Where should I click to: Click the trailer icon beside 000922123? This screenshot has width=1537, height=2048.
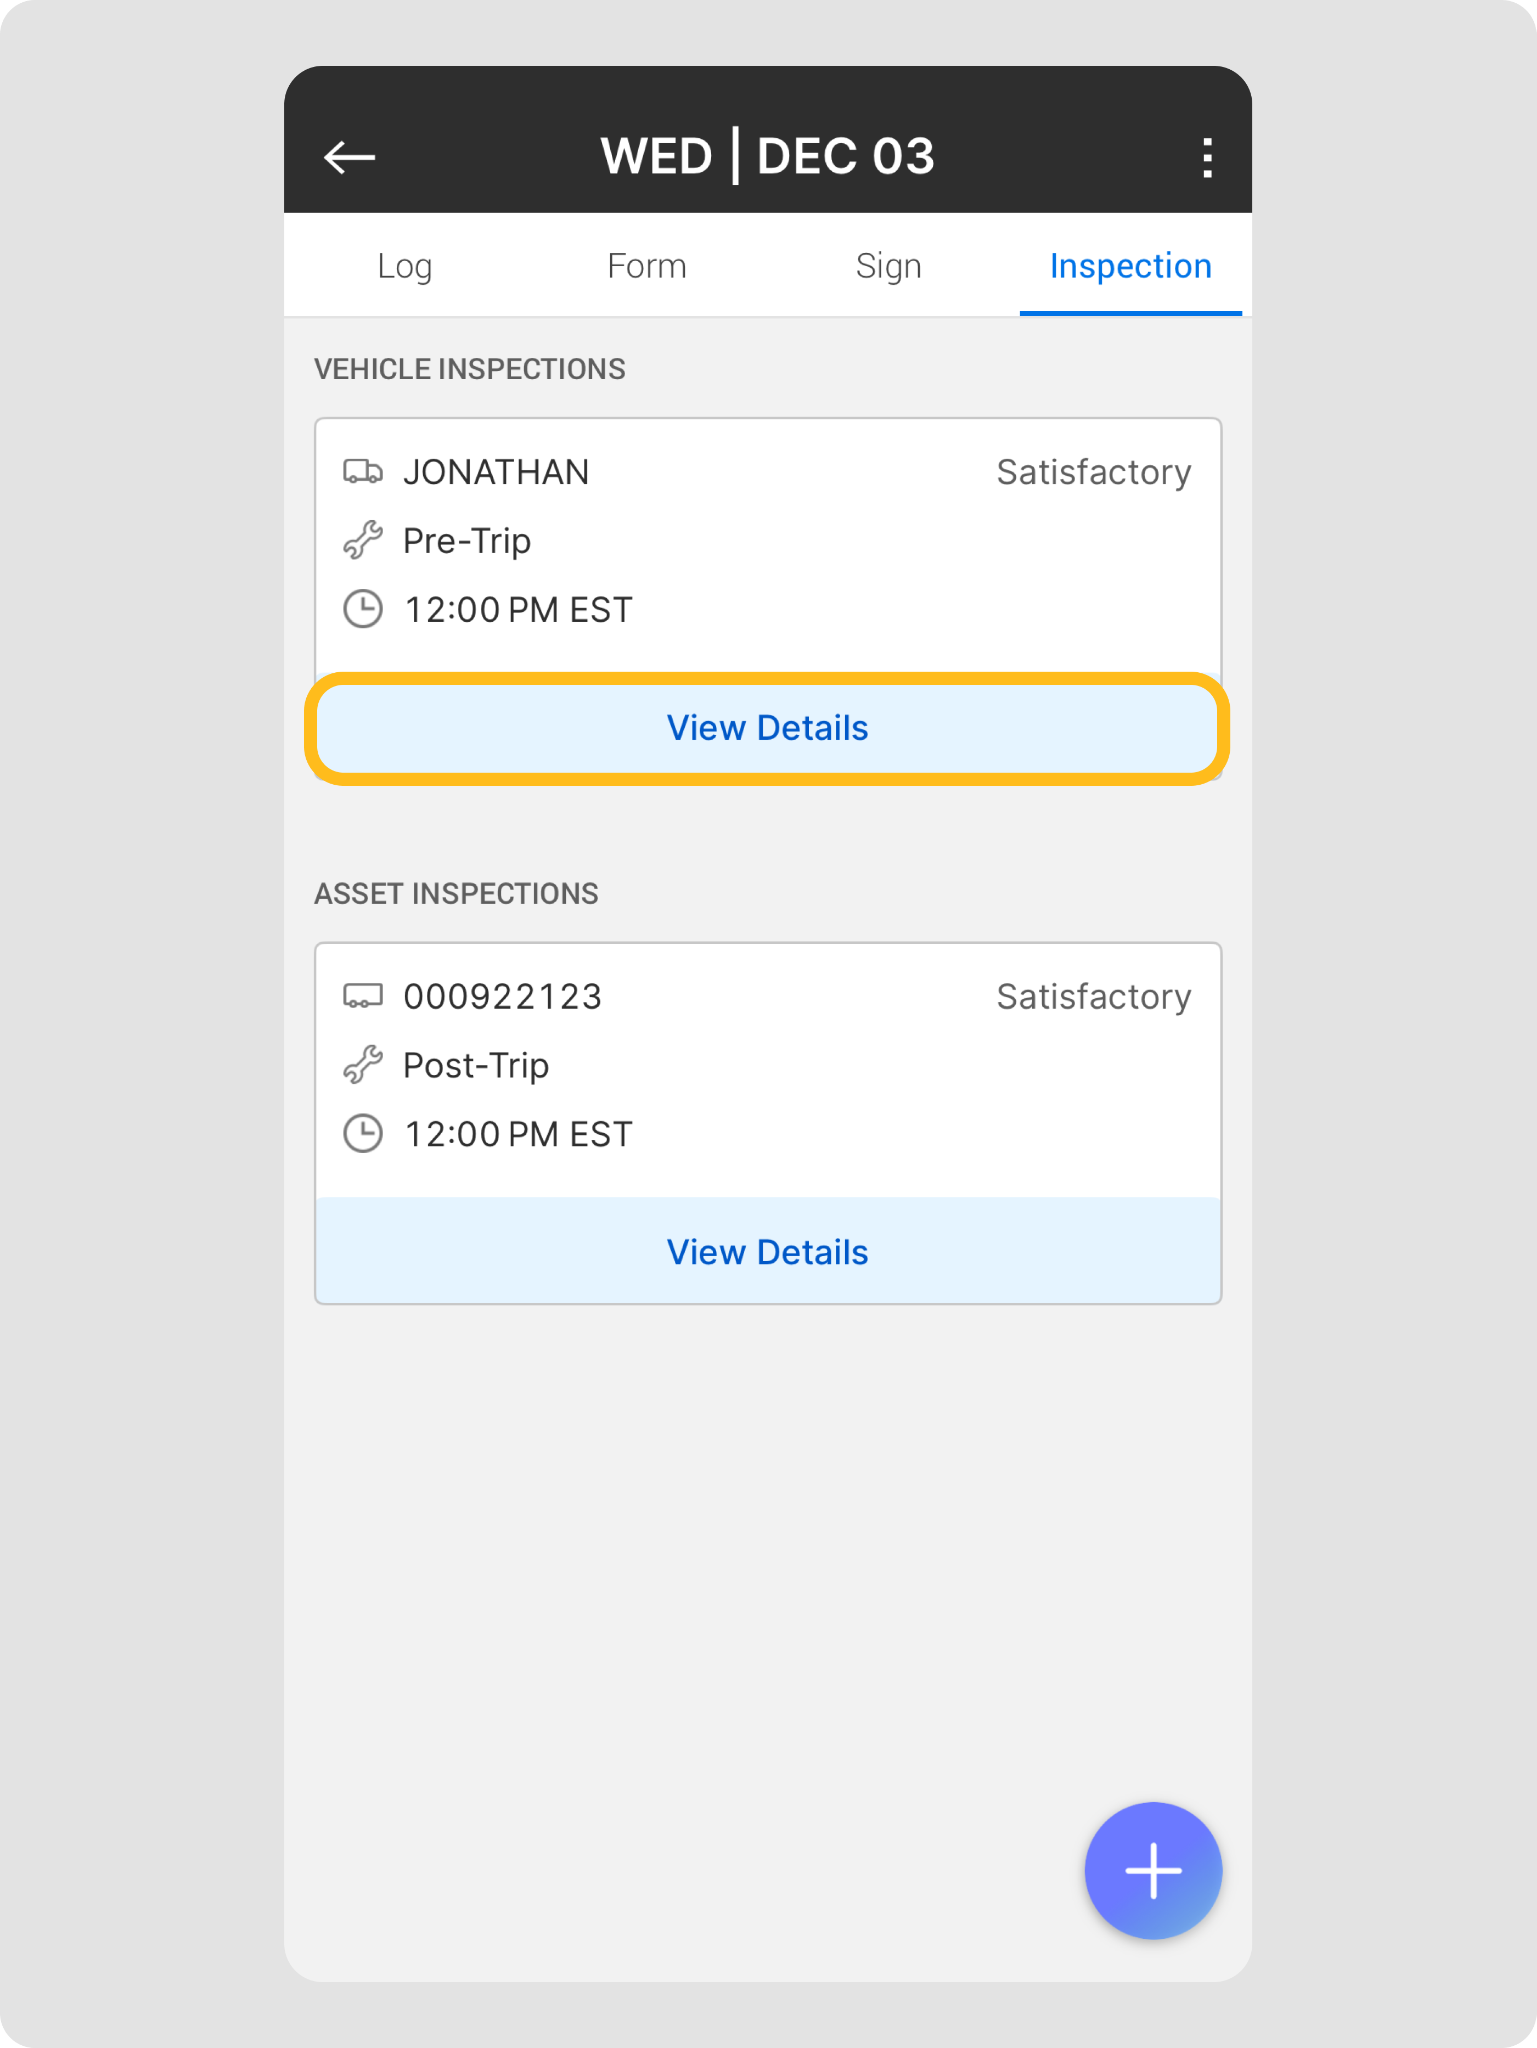[x=362, y=996]
